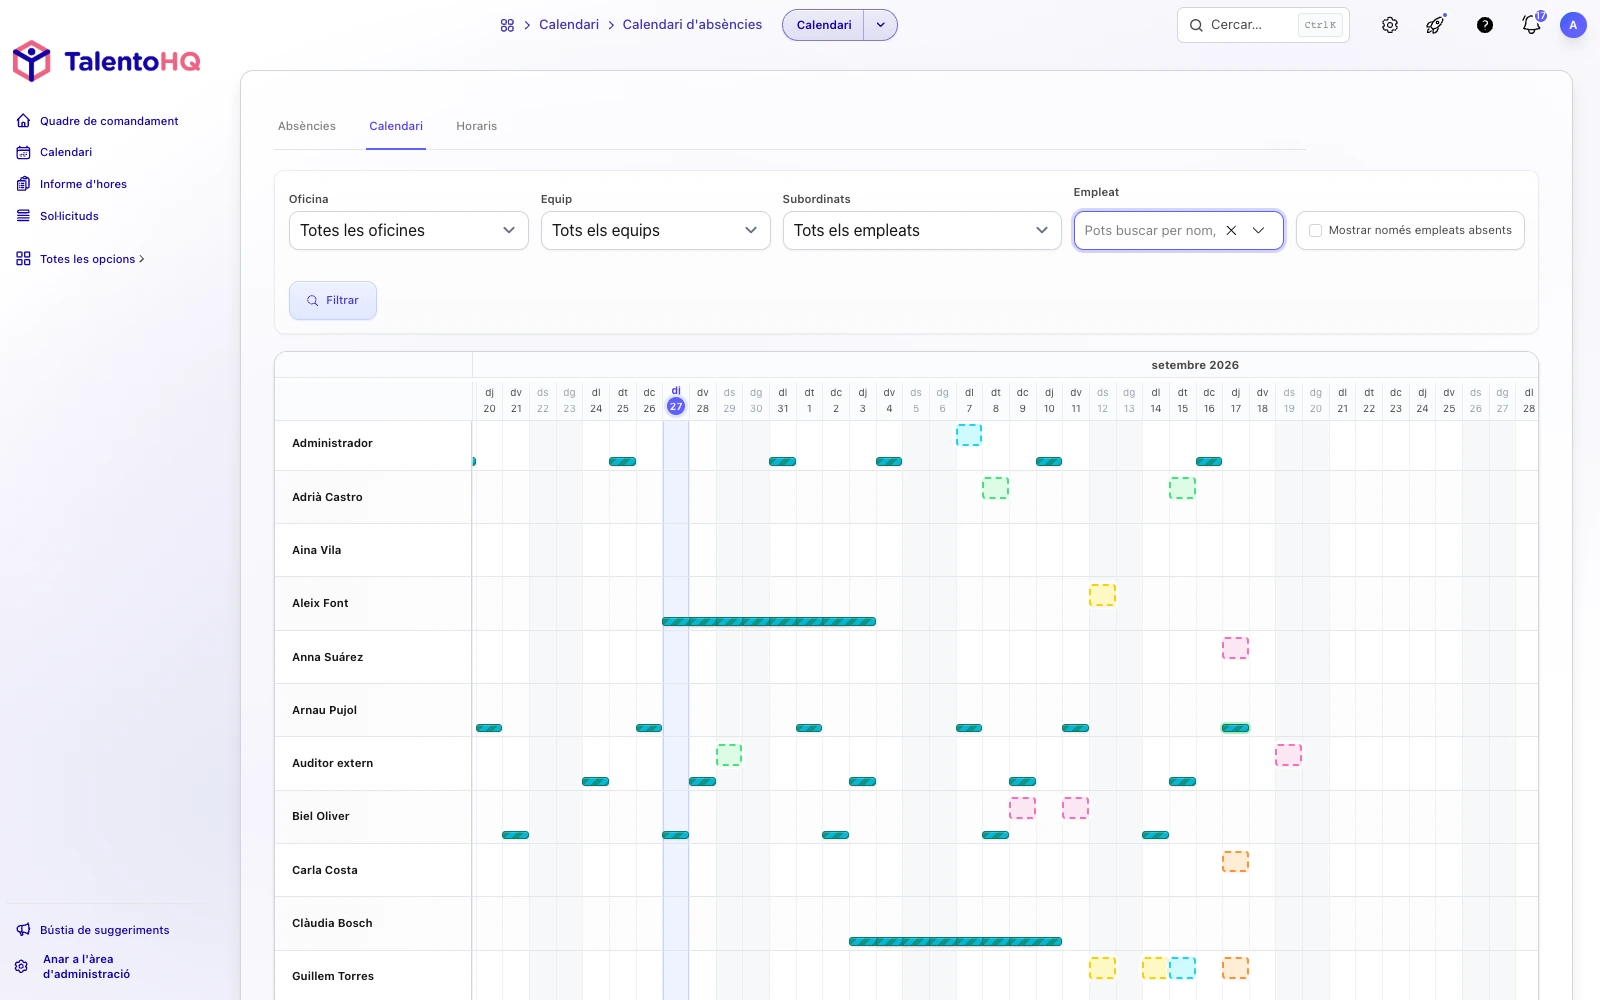Expand Totes les opcions in sidebar

point(92,259)
